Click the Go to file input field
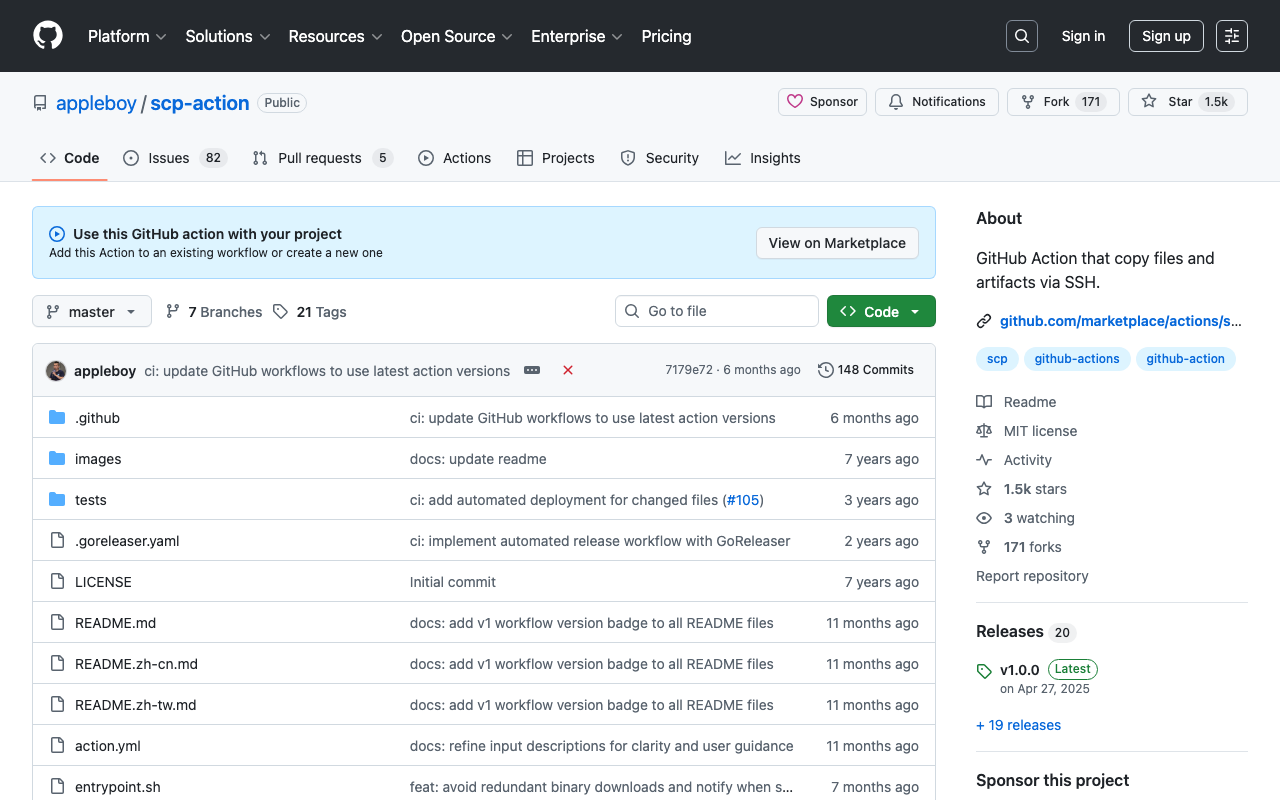 coord(717,311)
